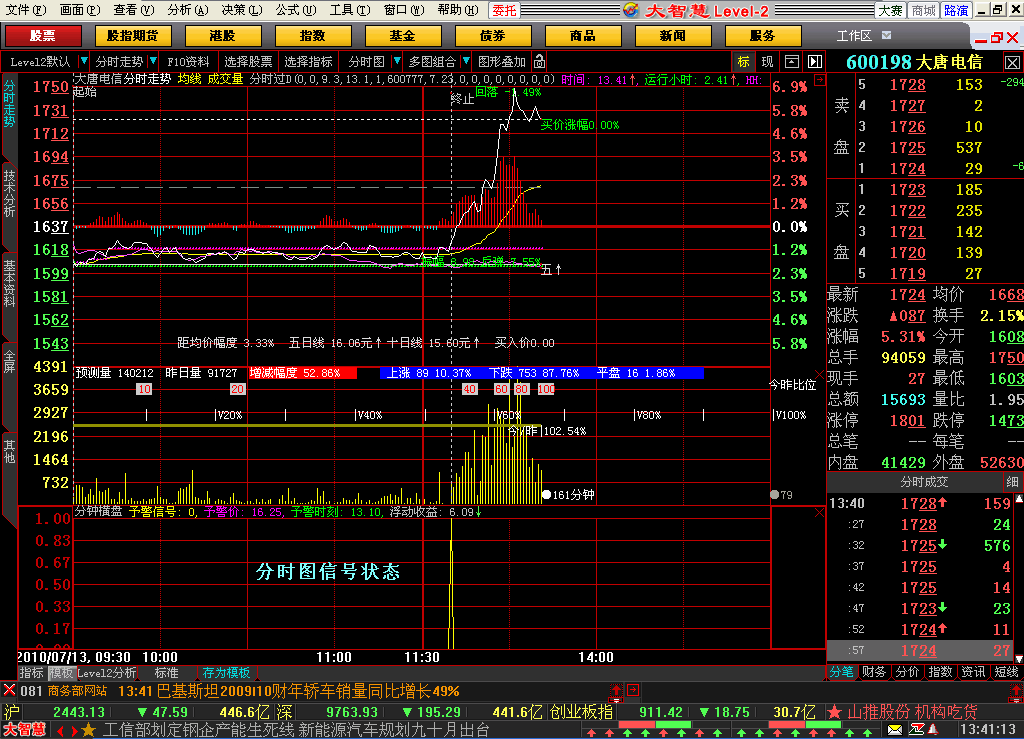Viewport: 1024px width, 739px height.
Task: Click the 选择股票 toolbar item
Action: (x=248, y=61)
